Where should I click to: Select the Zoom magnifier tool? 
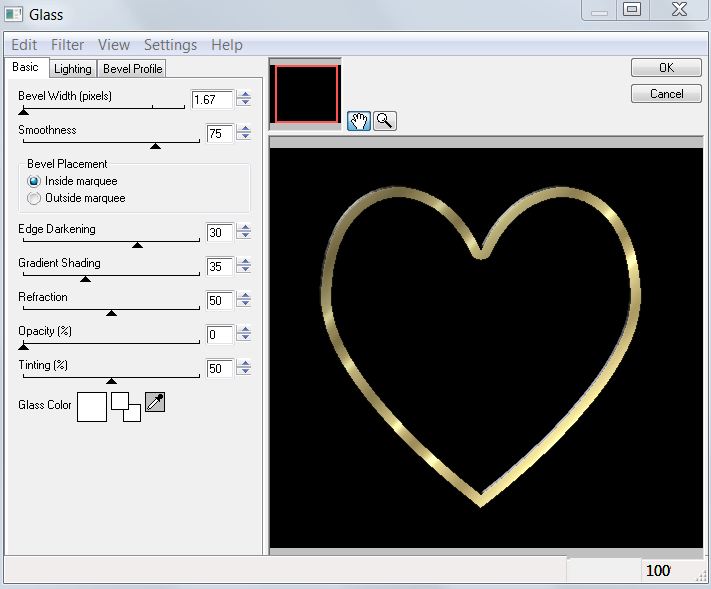click(x=384, y=121)
